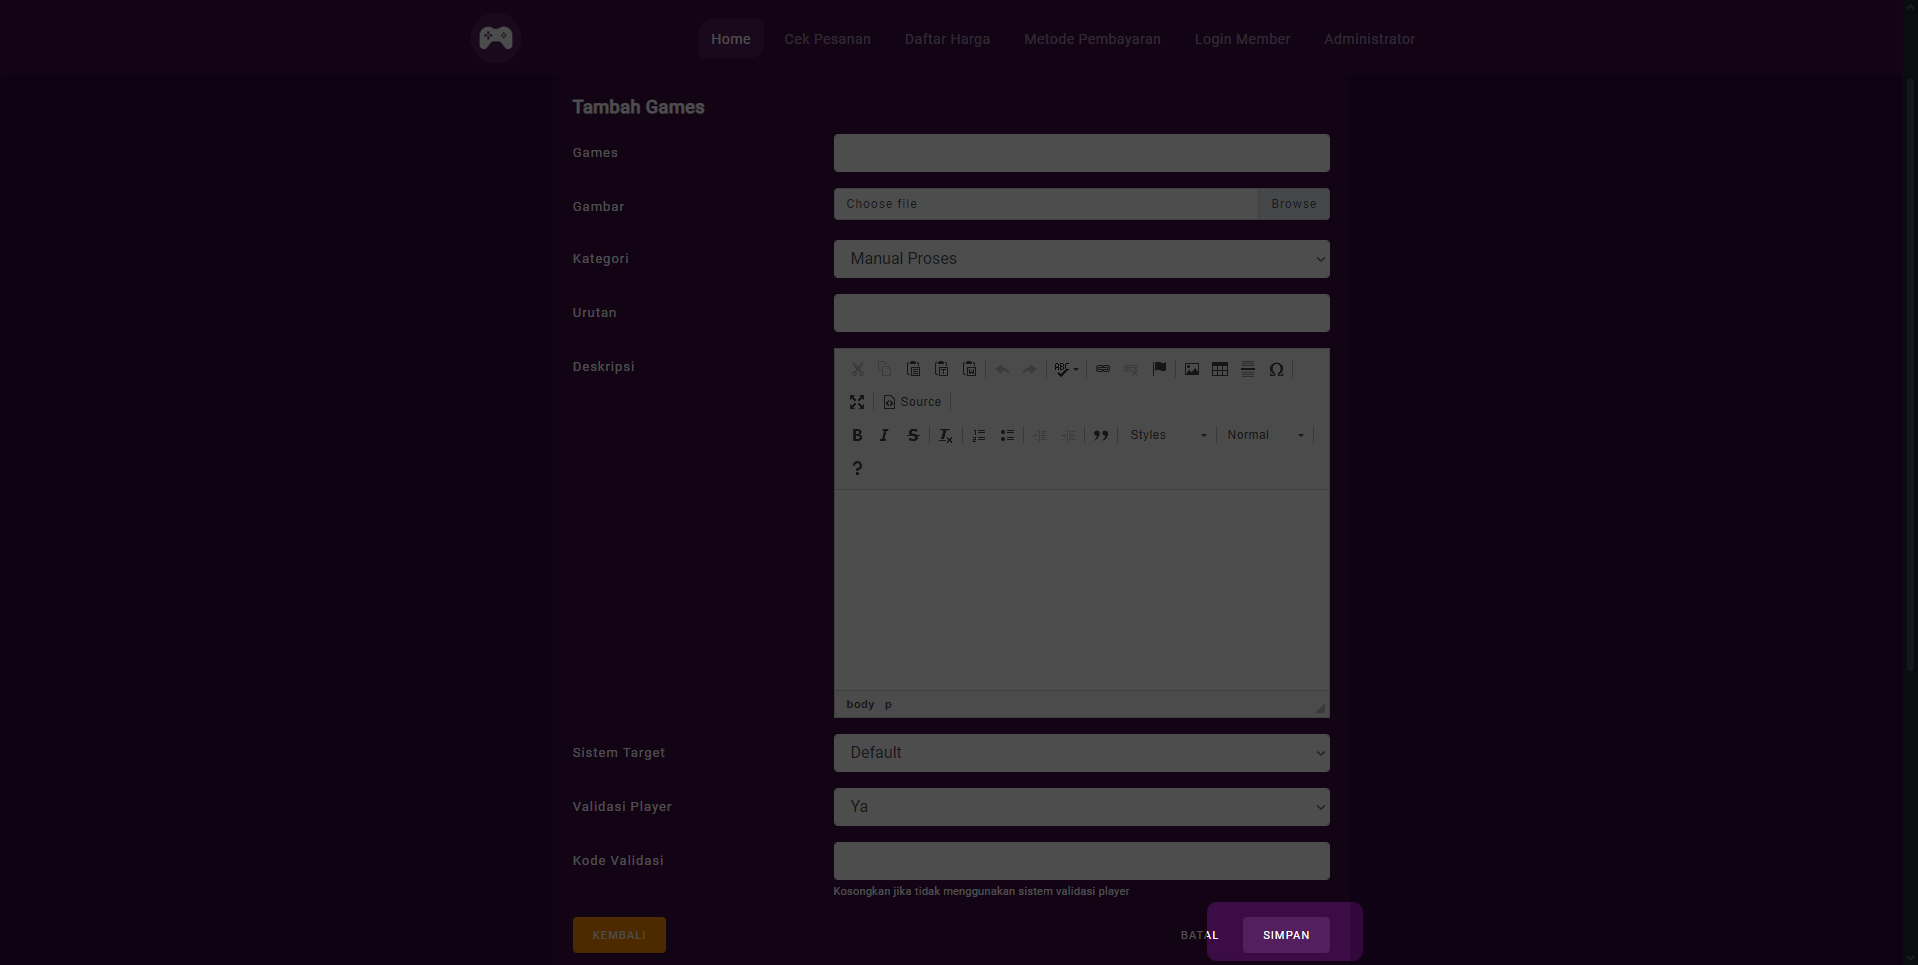Click the insert Link icon
The width and height of the screenshot is (1918, 965).
point(1103,369)
